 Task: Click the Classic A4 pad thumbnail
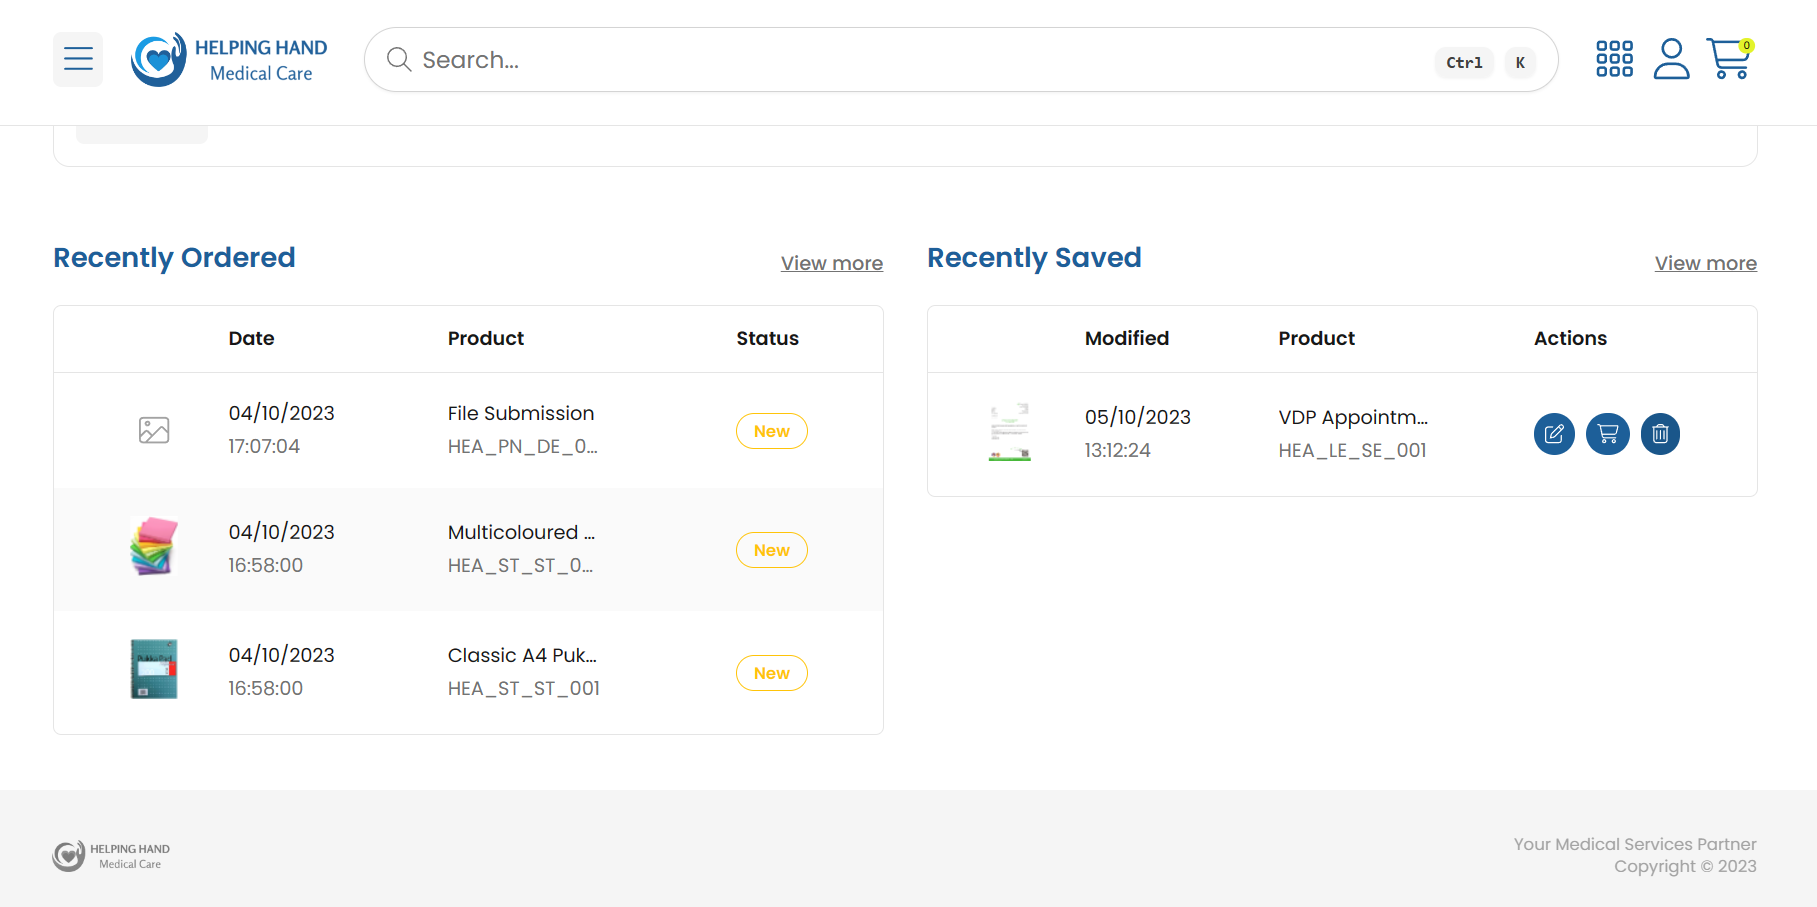(x=154, y=669)
